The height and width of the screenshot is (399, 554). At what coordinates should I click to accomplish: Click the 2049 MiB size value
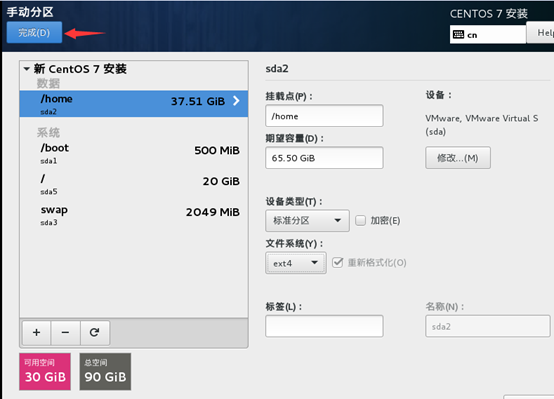pos(213,212)
